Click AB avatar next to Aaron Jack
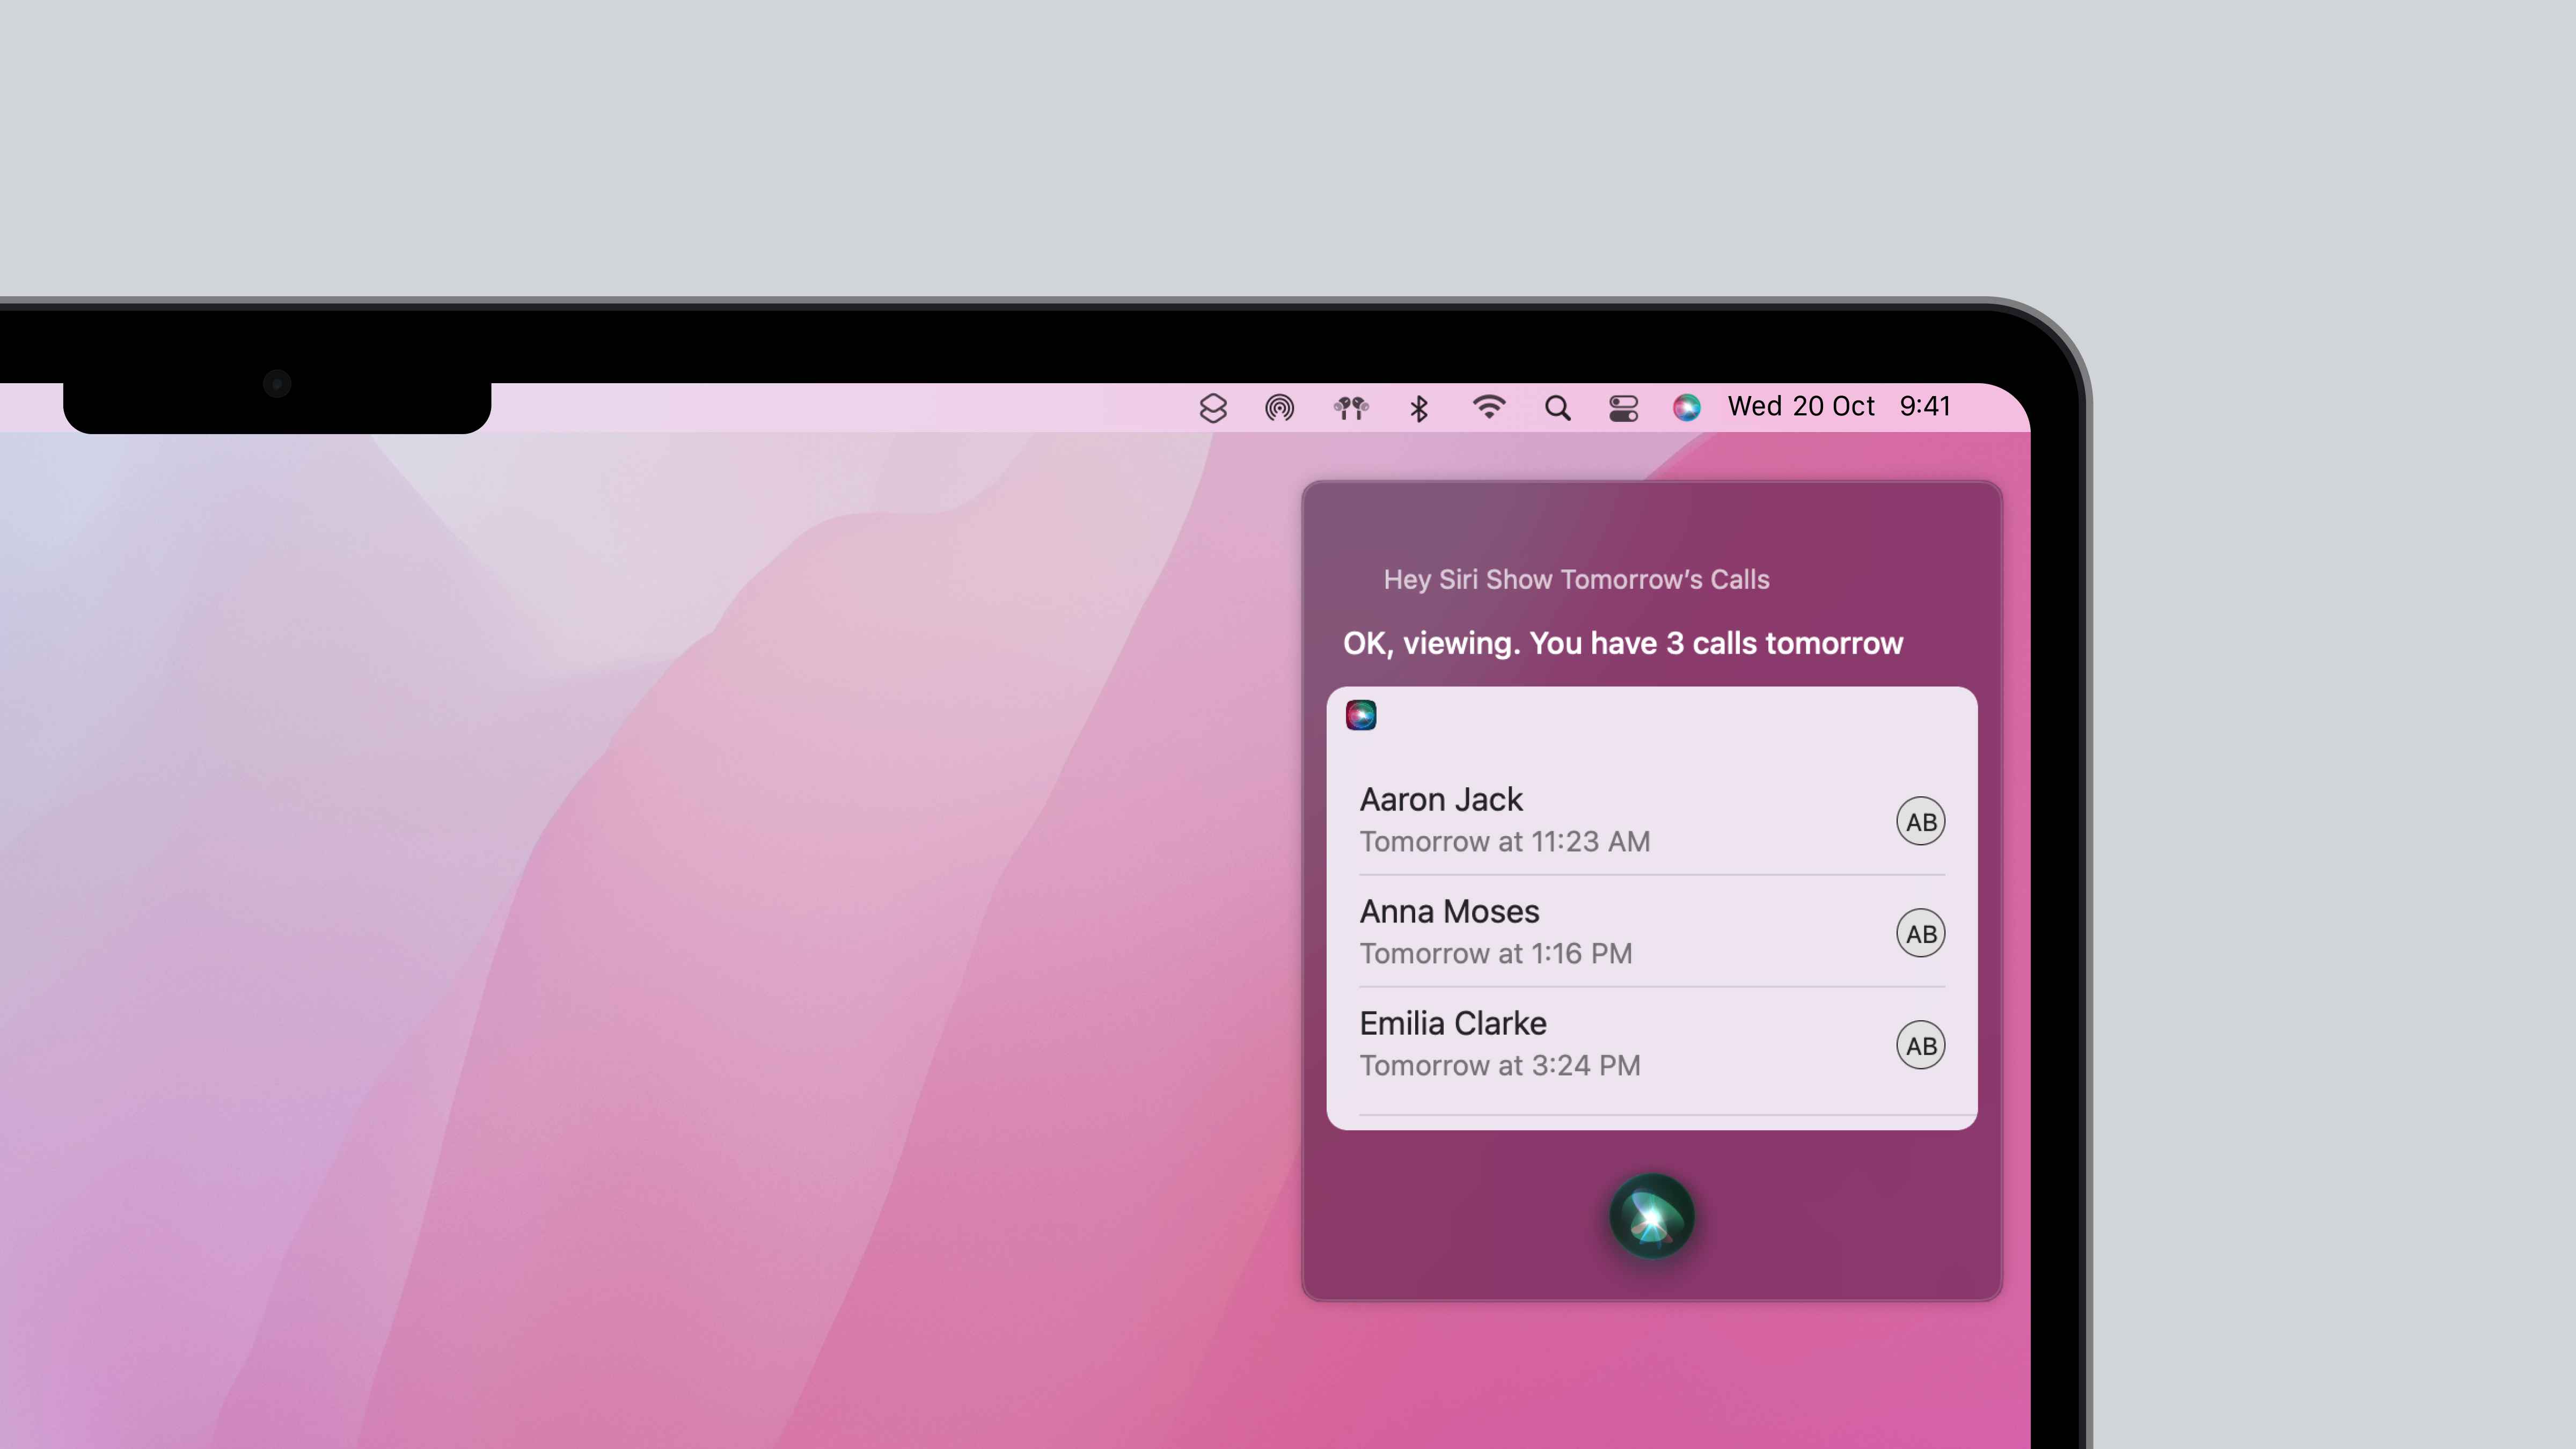 coord(1920,821)
